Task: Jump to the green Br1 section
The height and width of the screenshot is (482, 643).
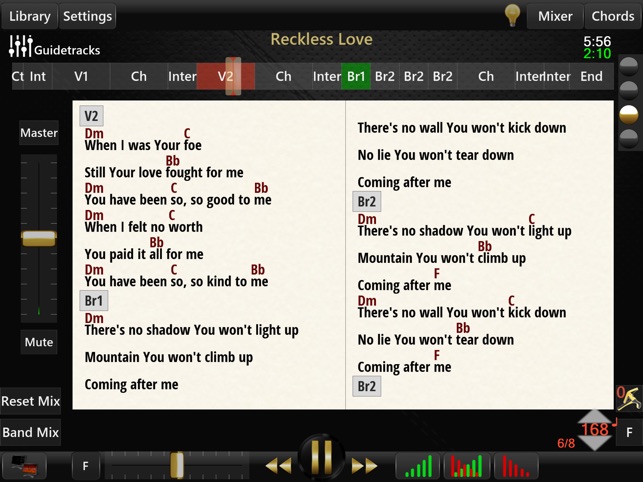Action: coord(356,76)
